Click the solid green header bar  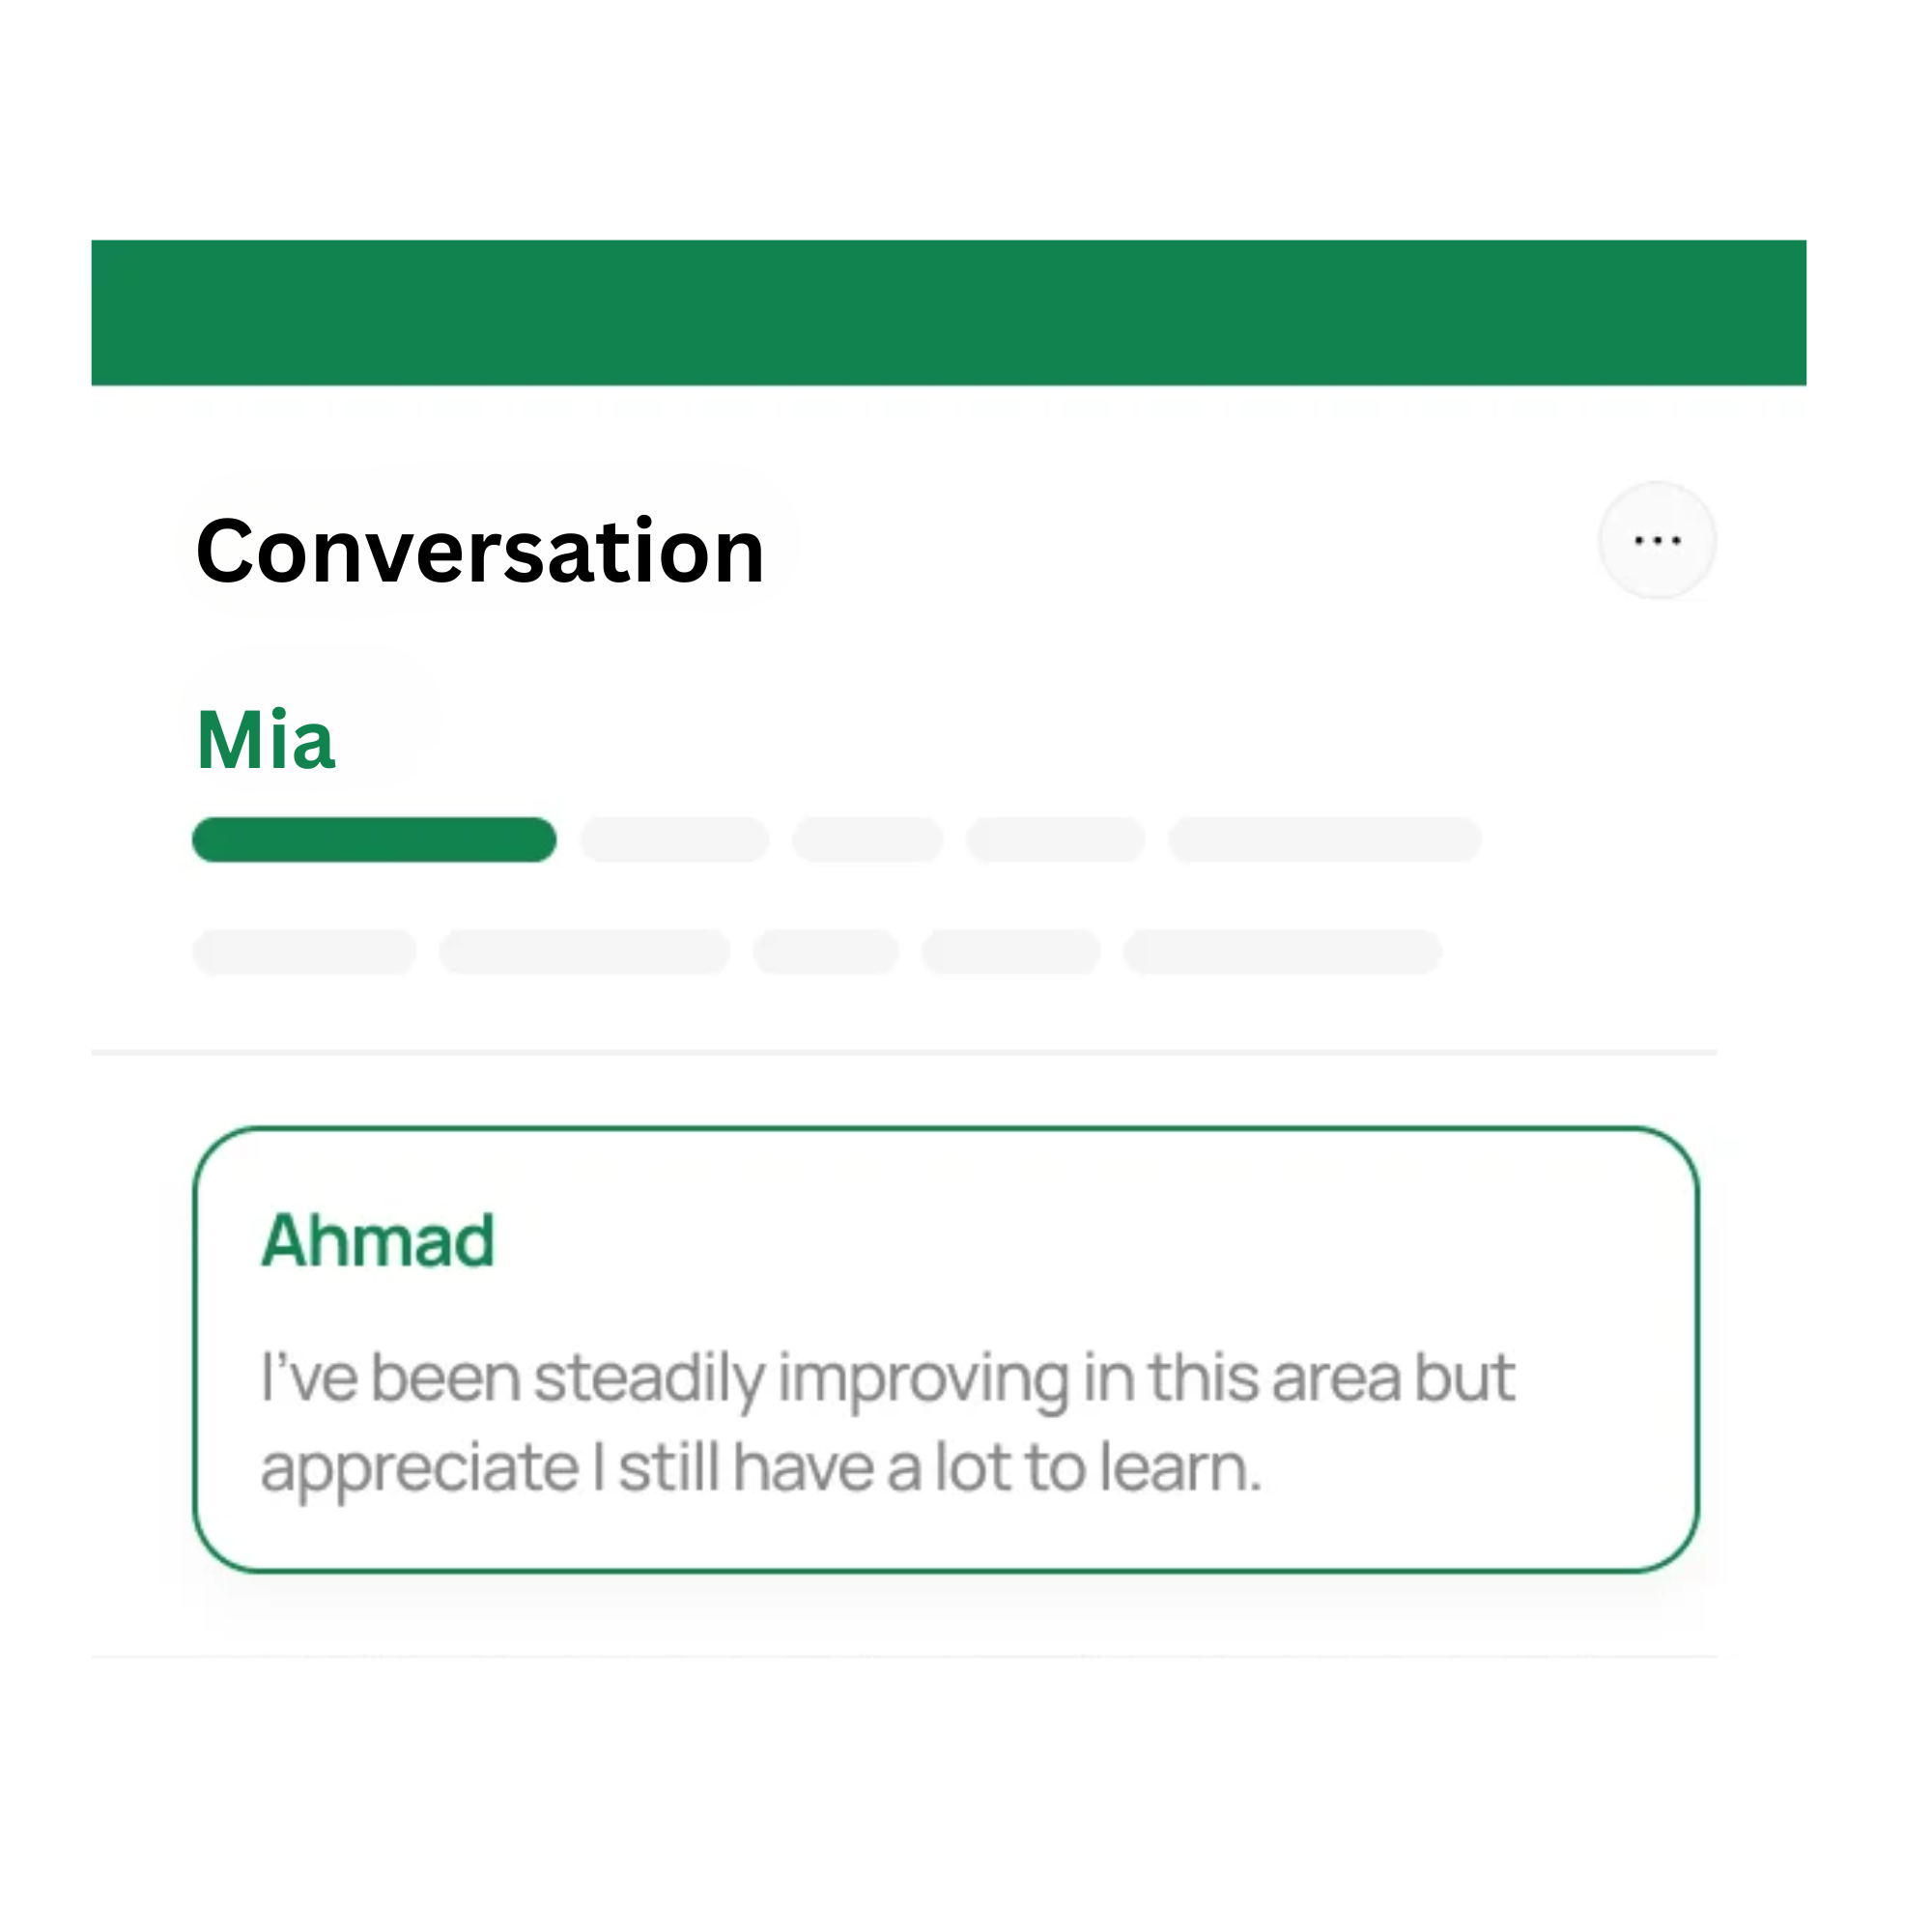pos(948,312)
